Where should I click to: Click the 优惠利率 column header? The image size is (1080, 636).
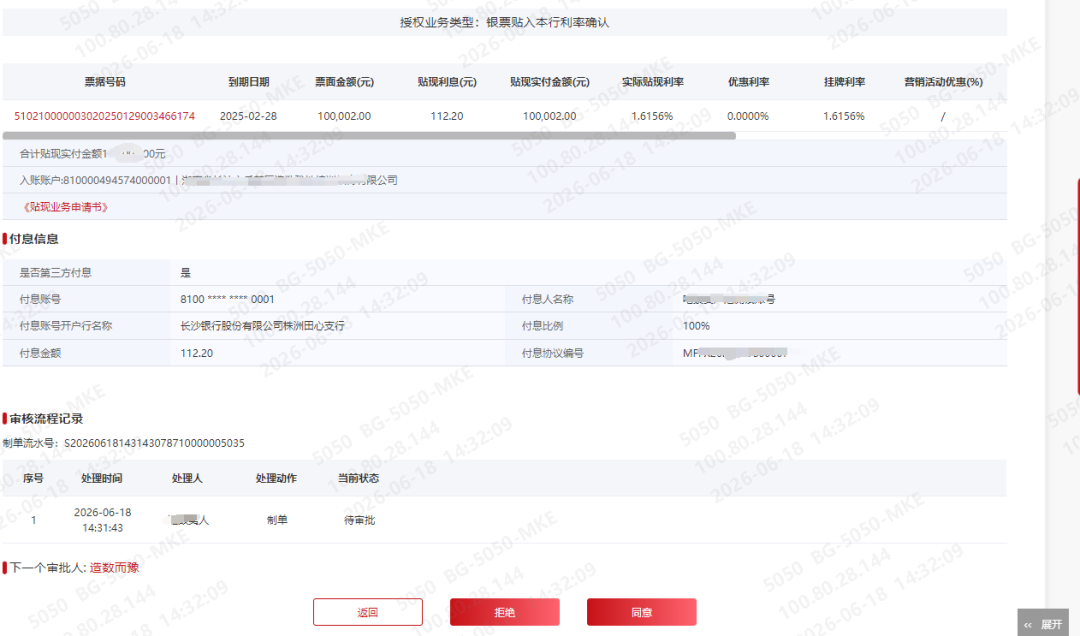point(749,82)
